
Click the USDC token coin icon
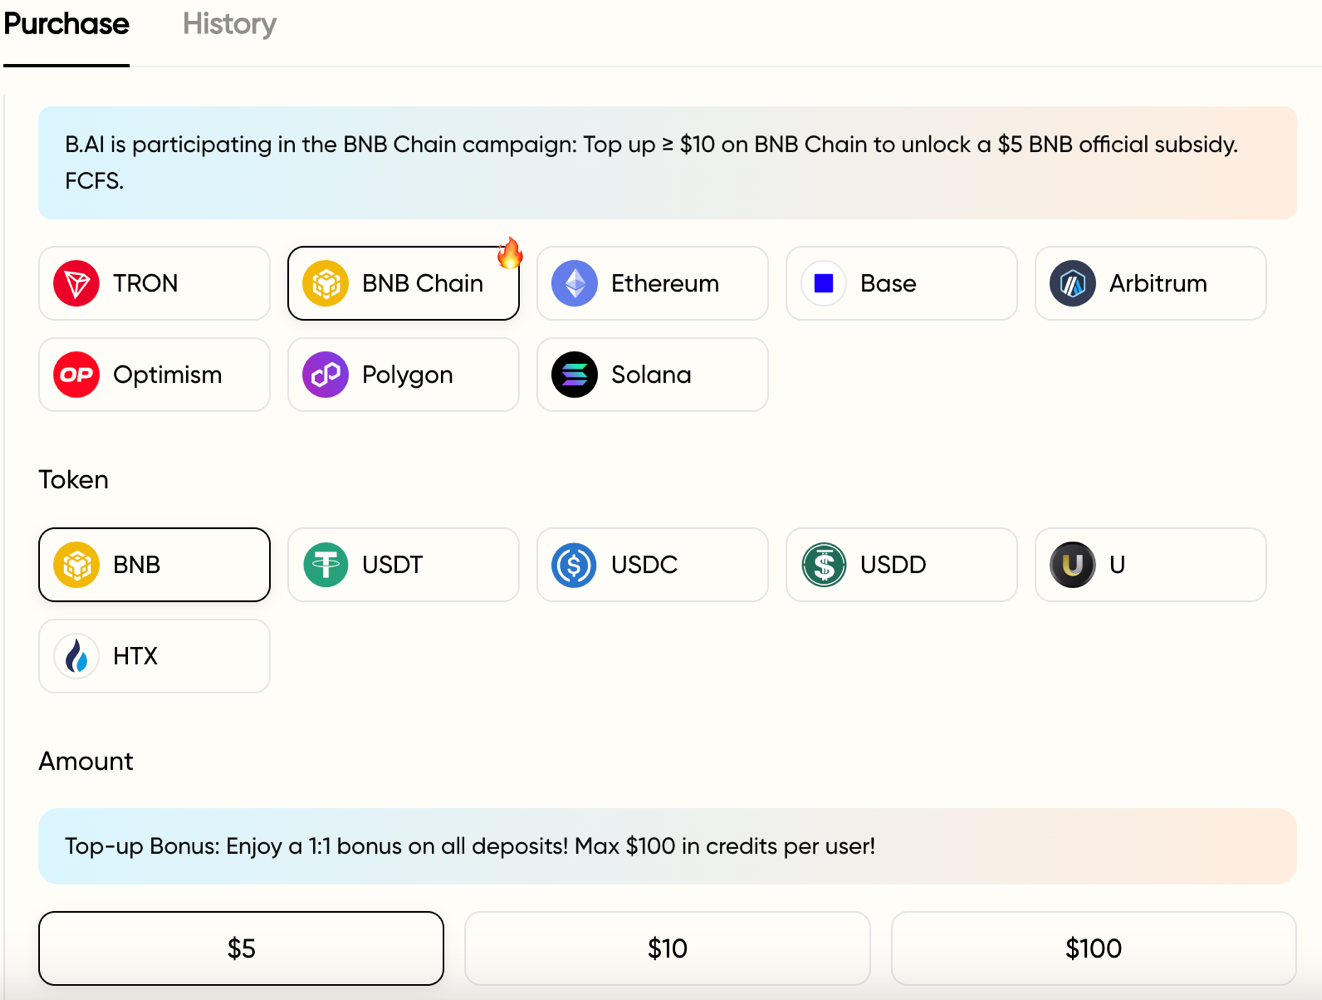574,565
